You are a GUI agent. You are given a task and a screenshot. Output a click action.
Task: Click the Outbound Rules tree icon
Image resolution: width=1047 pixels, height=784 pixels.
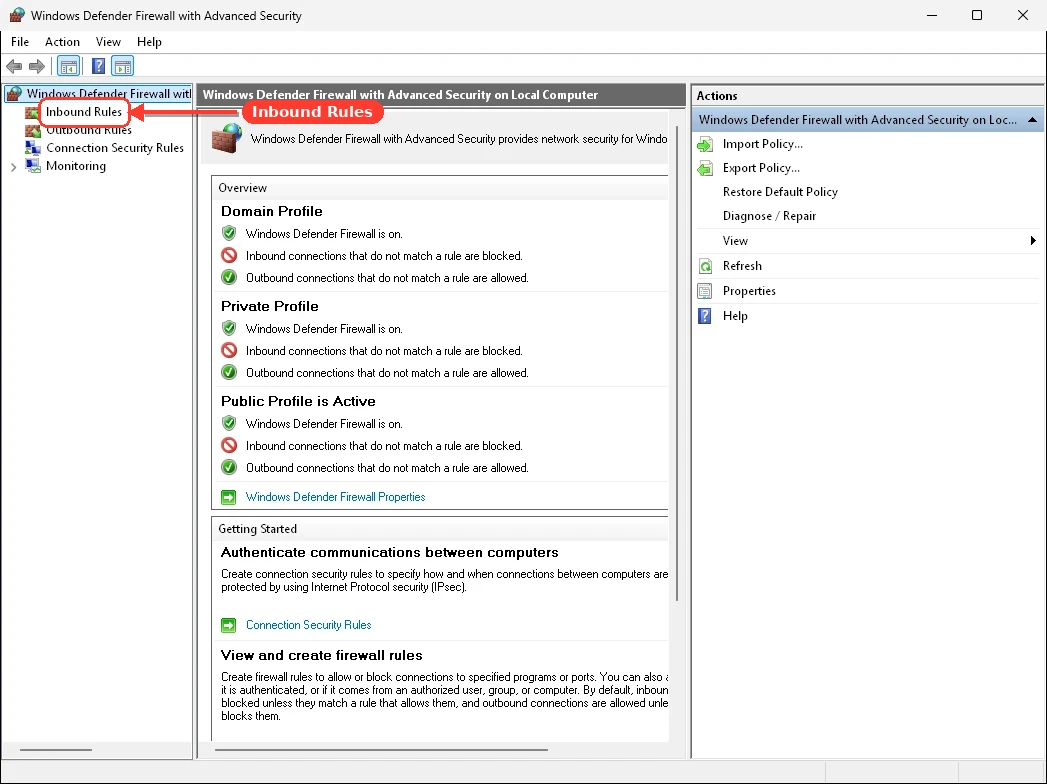coord(33,130)
